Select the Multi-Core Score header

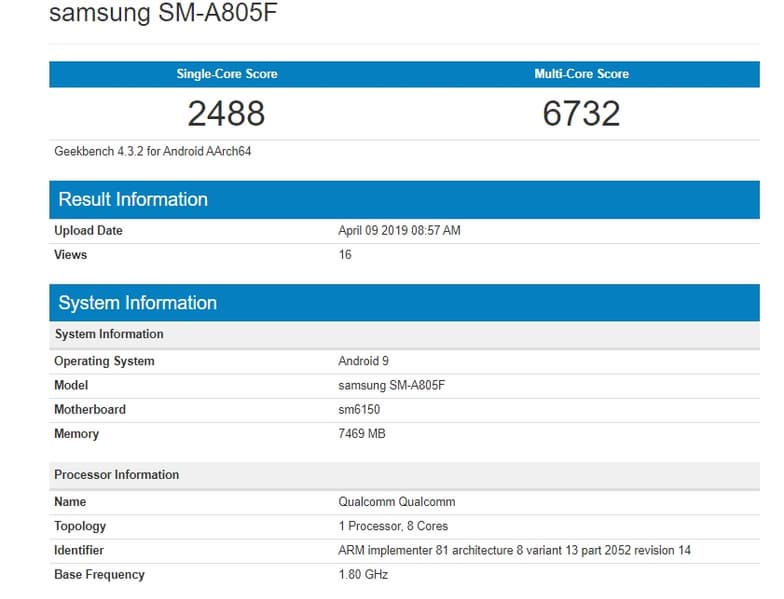[x=581, y=74]
